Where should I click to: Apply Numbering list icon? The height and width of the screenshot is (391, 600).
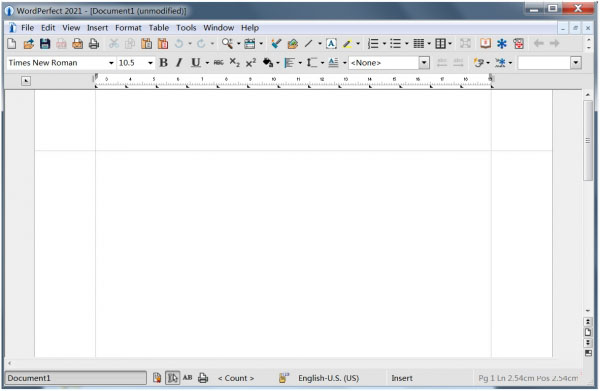pos(373,44)
